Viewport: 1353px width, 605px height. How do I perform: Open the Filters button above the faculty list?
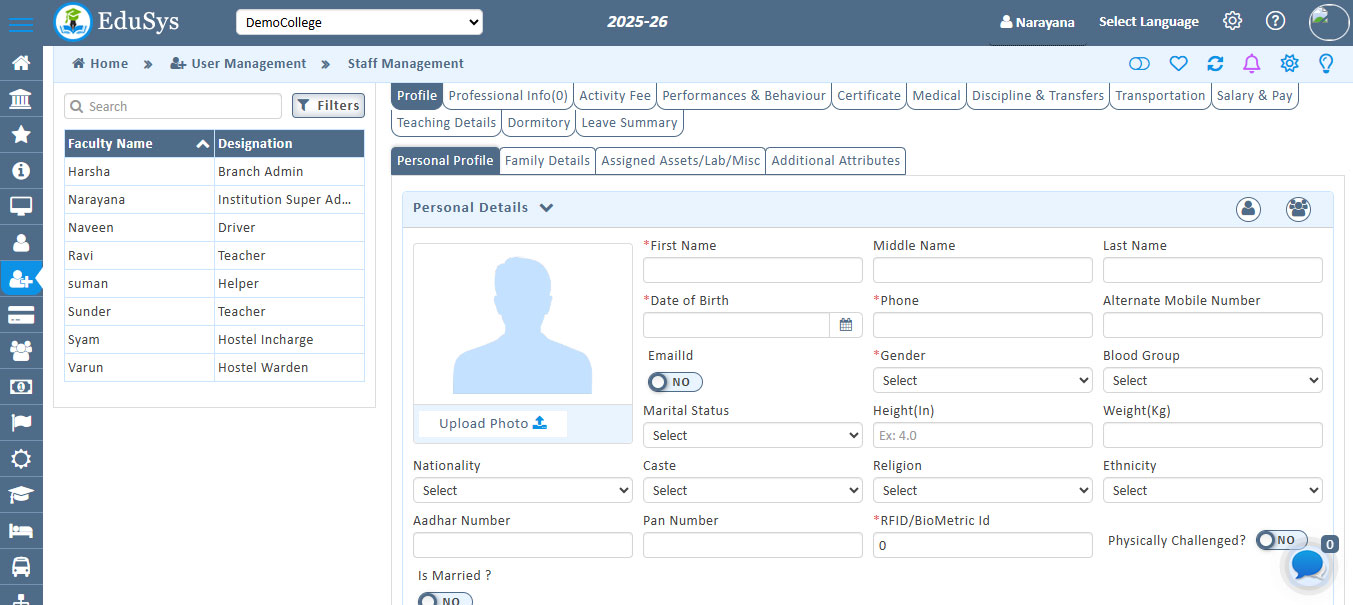(328, 105)
